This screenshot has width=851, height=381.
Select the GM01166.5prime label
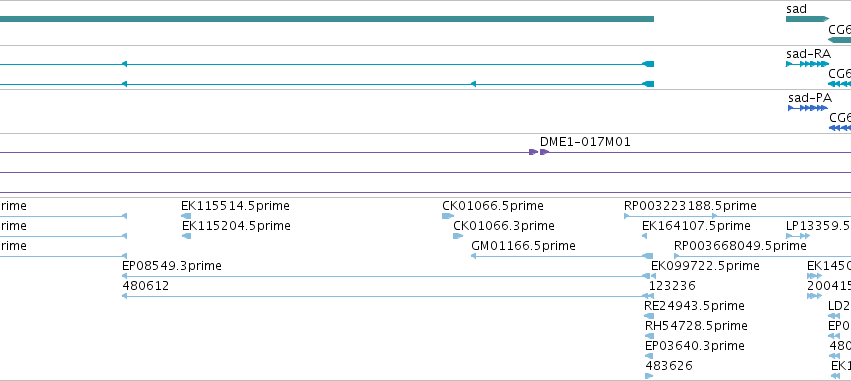[523, 246]
